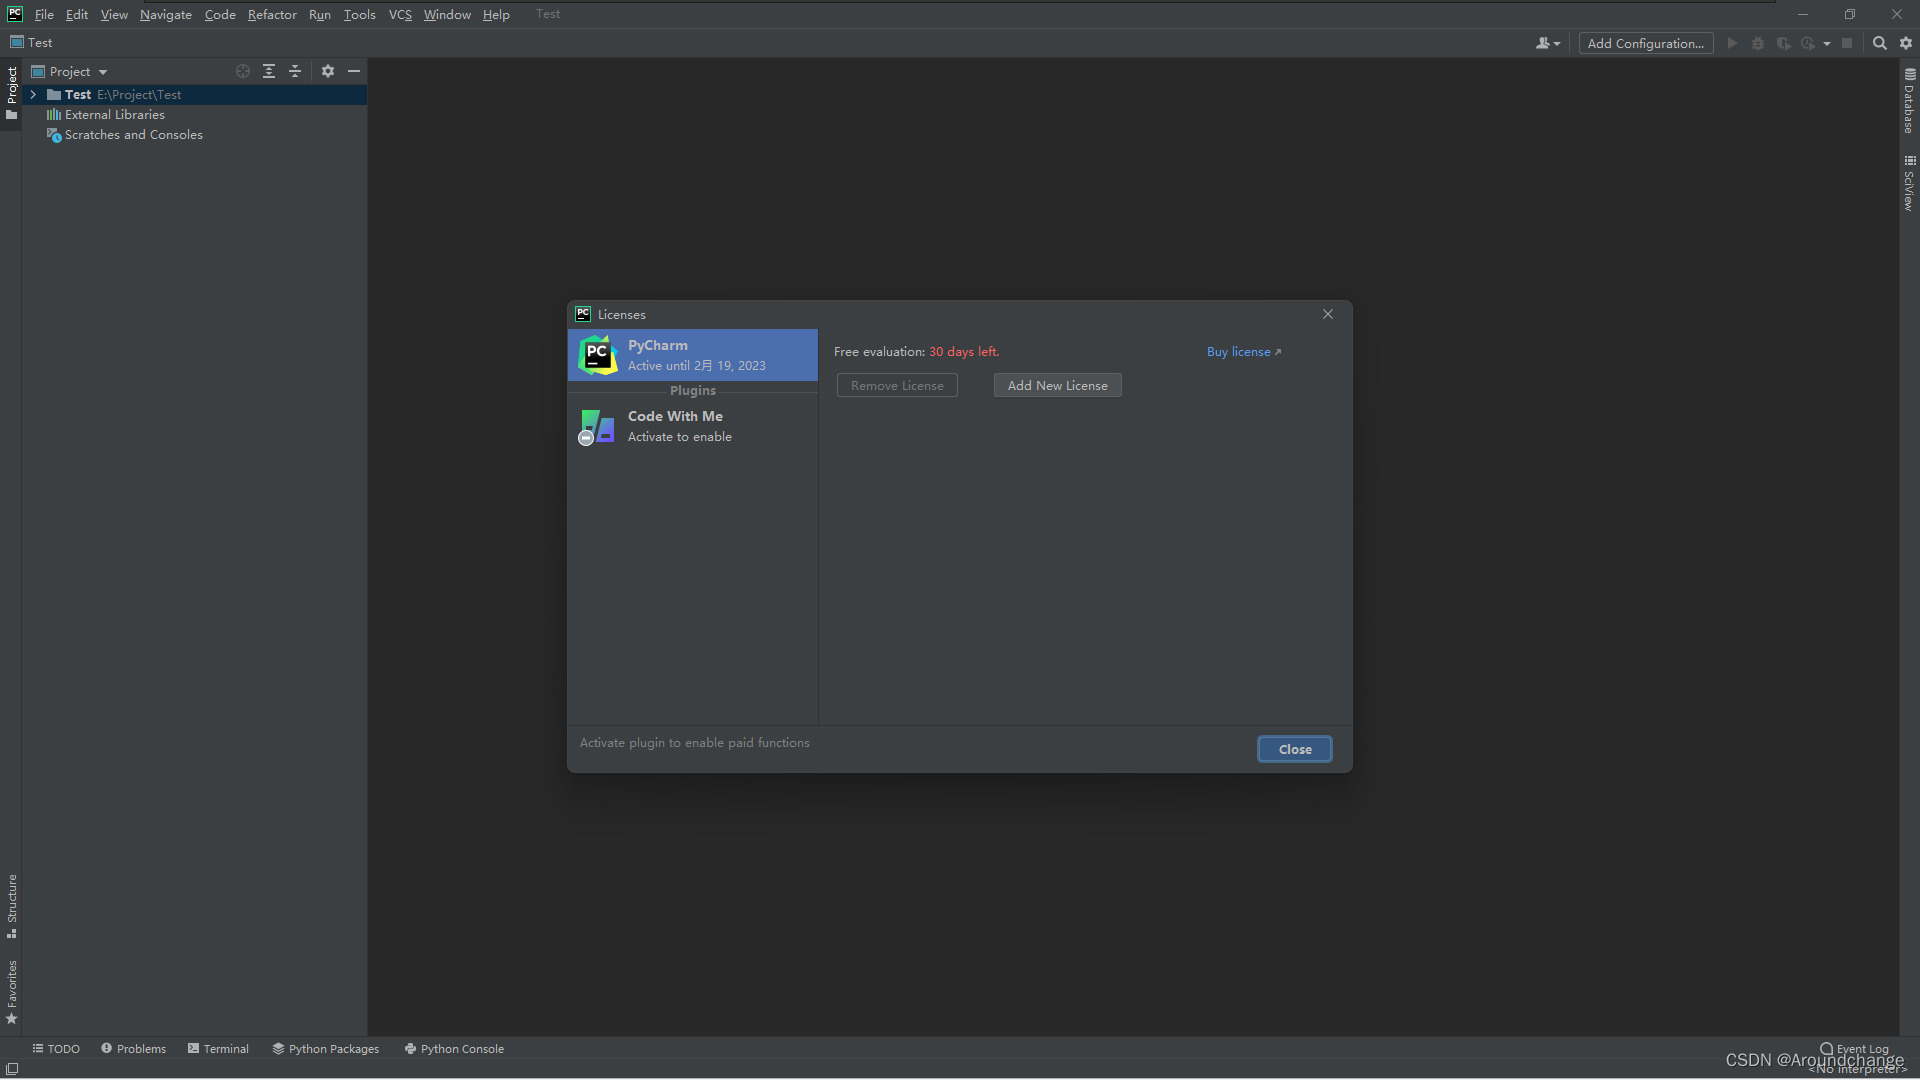This screenshot has height=1080, width=1920.
Task: Open the Python Packages tool window
Action: pos(326,1049)
